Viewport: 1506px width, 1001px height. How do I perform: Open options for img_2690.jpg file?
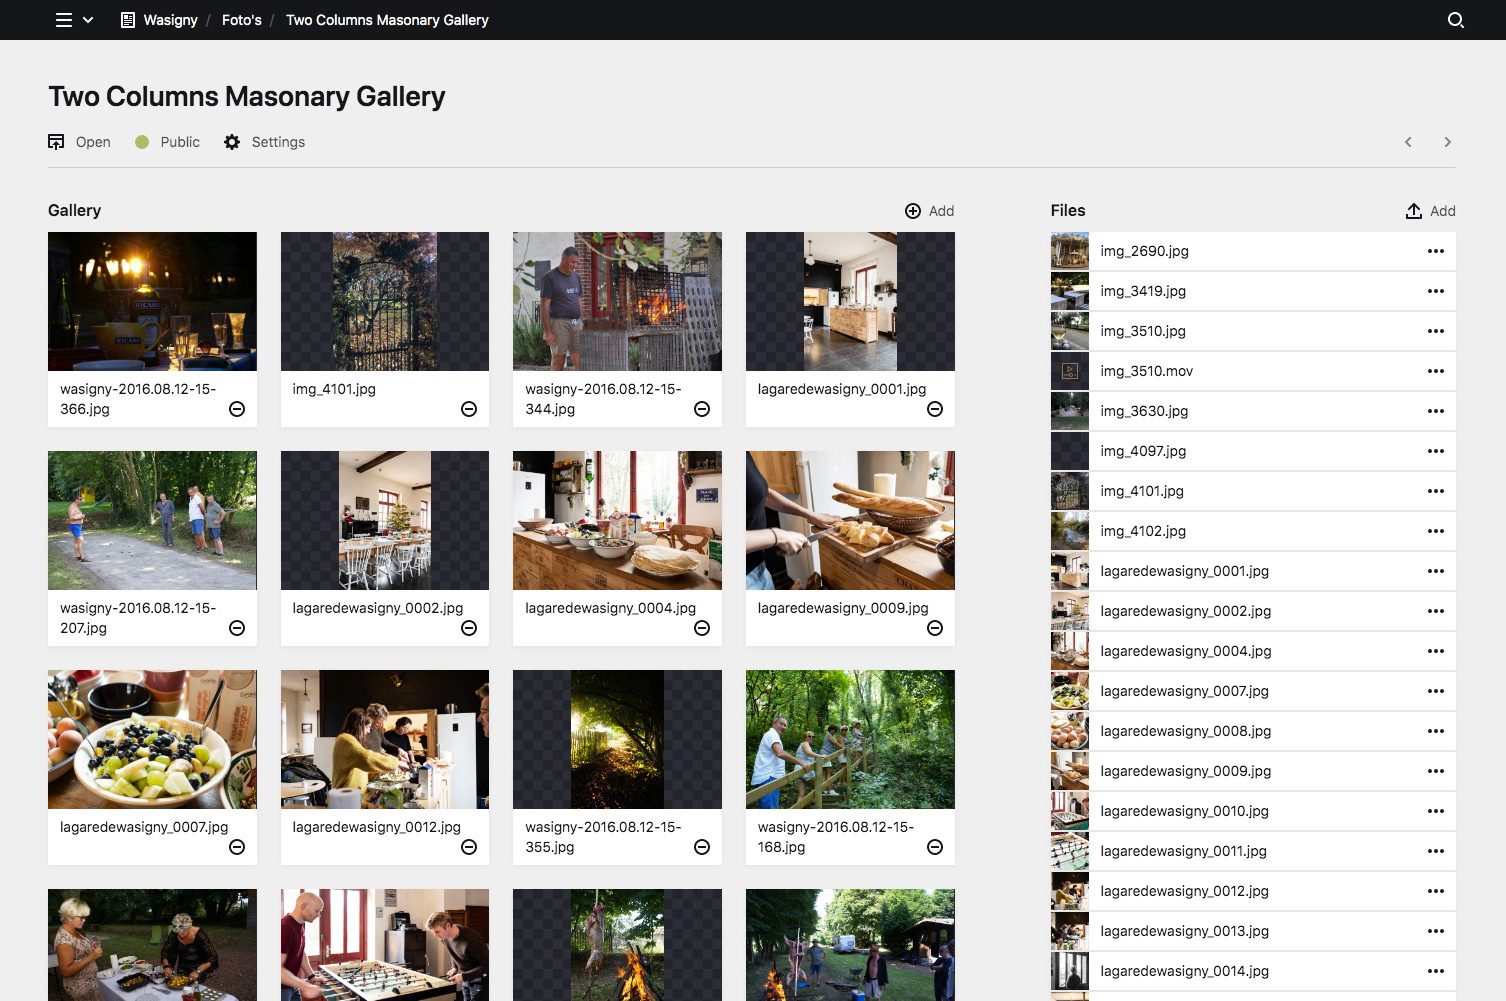pos(1436,251)
